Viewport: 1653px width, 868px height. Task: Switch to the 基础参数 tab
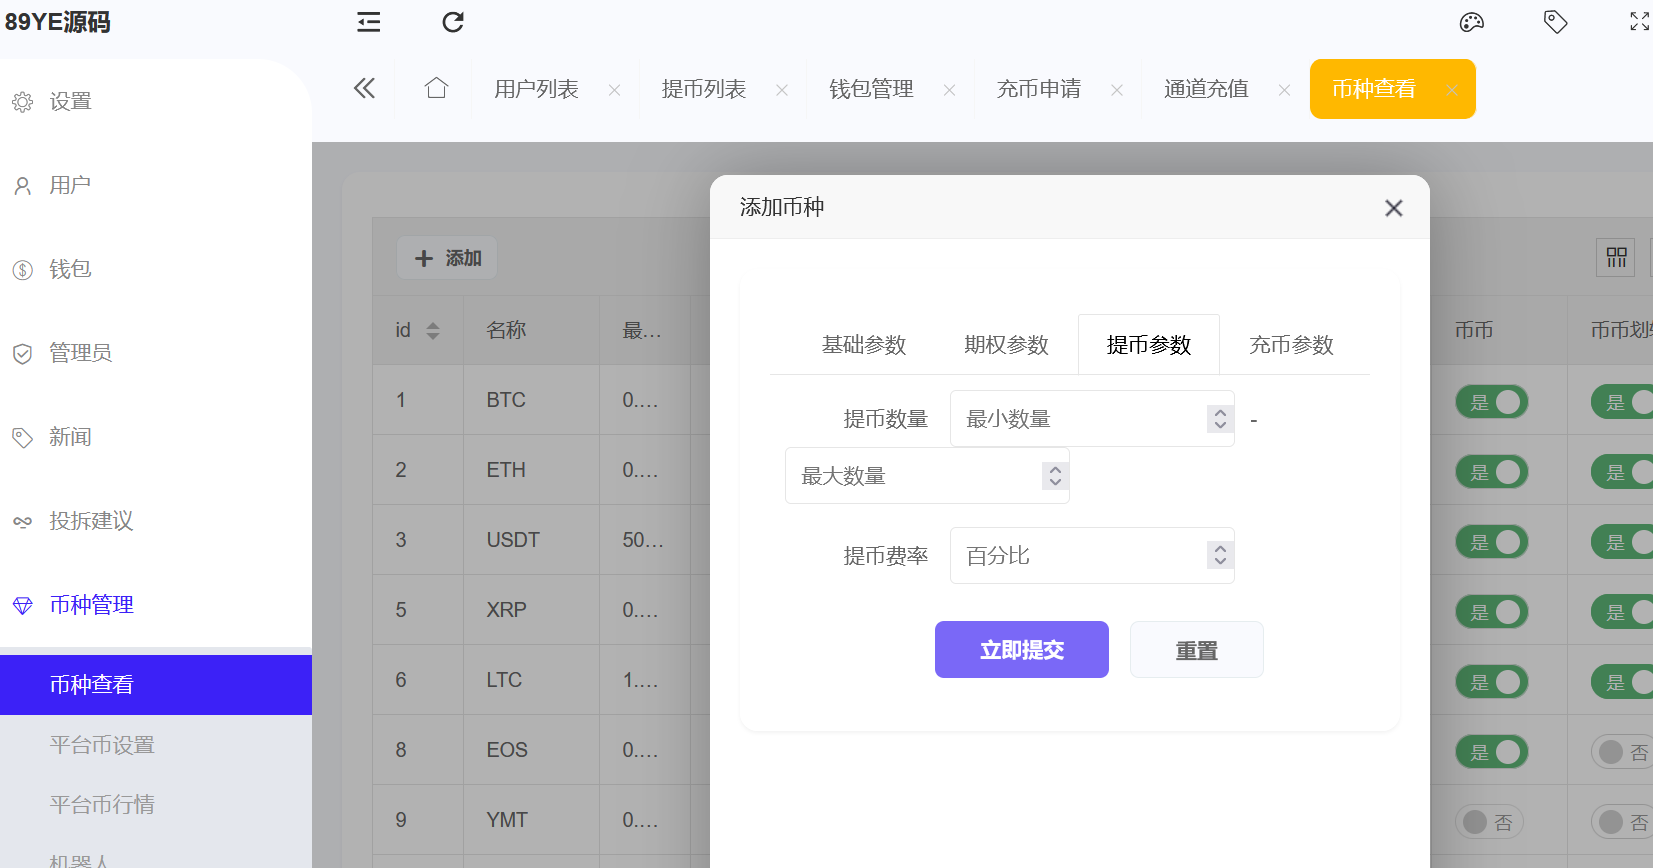[864, 345]
